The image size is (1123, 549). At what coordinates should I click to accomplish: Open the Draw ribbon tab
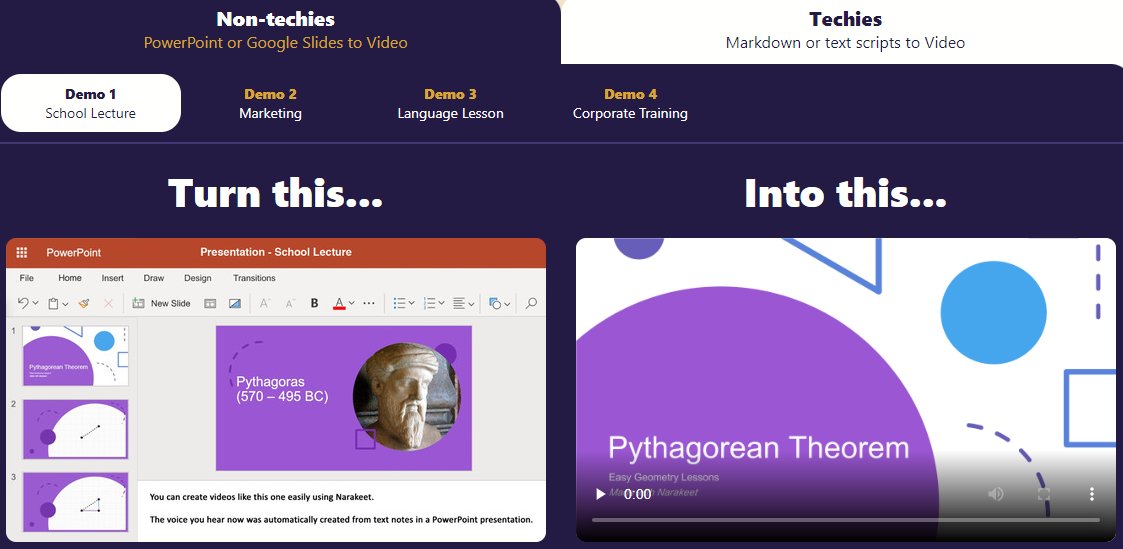pyautogui.click(x=154, y=278)
